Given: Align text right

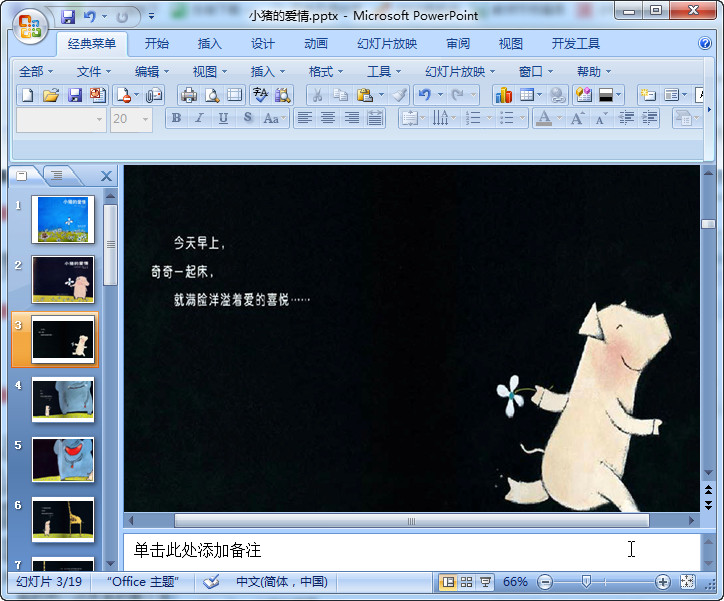Looking at the screenshot, I should (x=351, y=118).
